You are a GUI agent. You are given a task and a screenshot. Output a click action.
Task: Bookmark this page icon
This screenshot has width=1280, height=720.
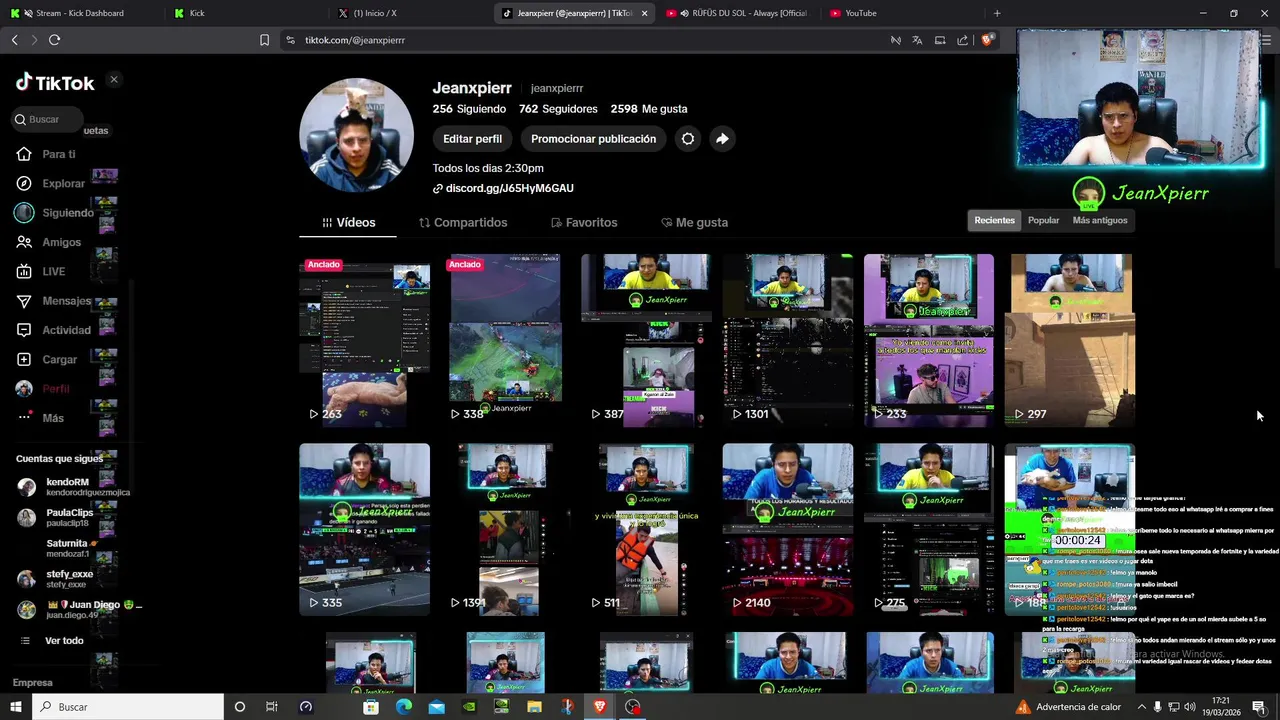[x=264, y=40]
